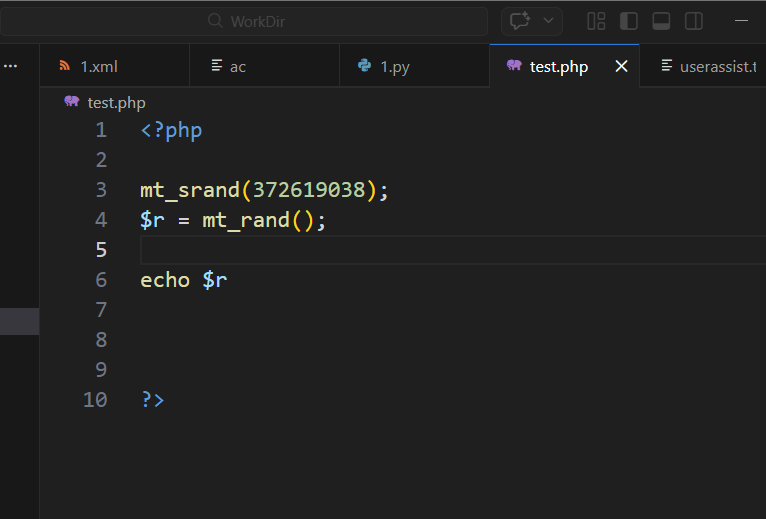
Task: Open the 1.py tab
Action: point(394,67)
